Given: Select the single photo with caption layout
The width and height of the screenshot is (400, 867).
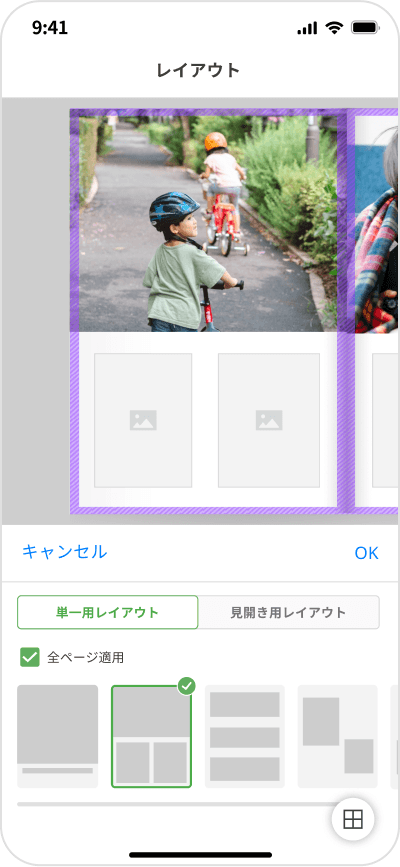Looking at the screenshot, I should coord(58,736).
